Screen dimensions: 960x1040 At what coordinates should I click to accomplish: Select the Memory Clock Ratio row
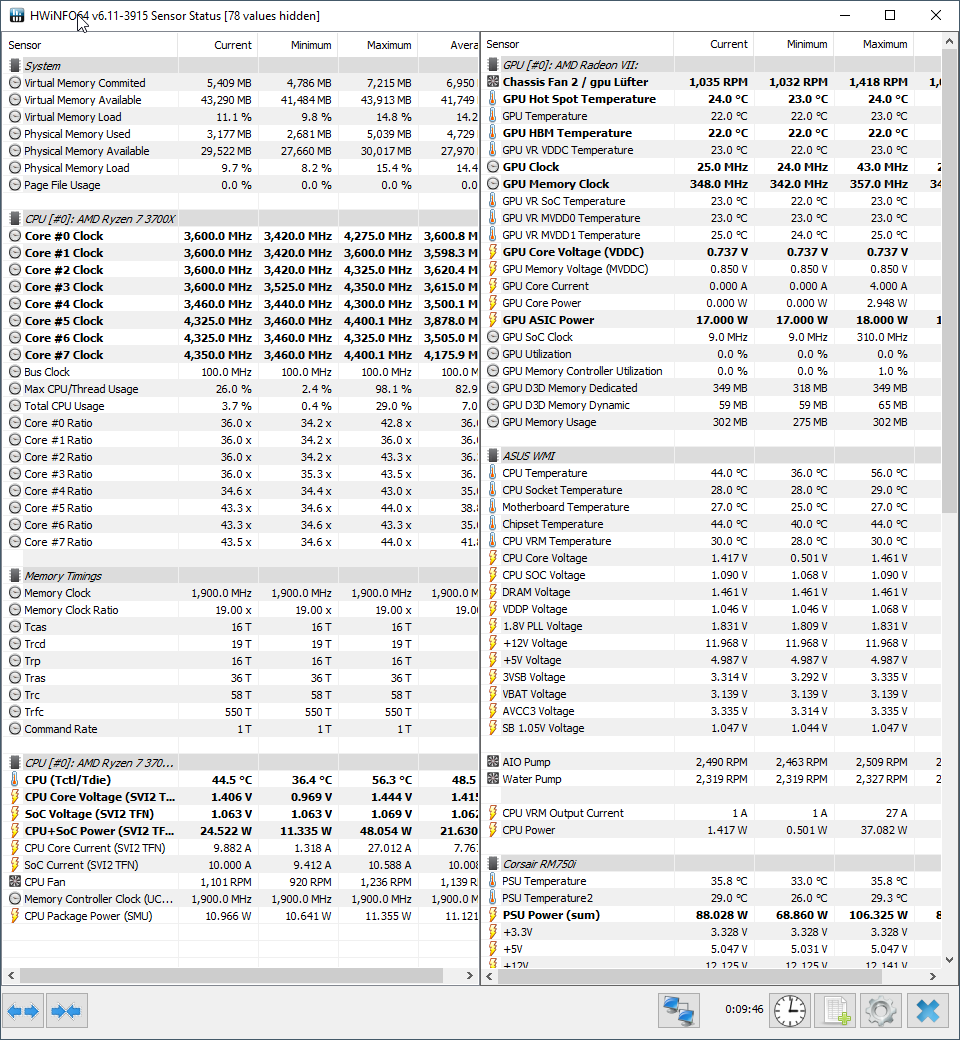240,610
